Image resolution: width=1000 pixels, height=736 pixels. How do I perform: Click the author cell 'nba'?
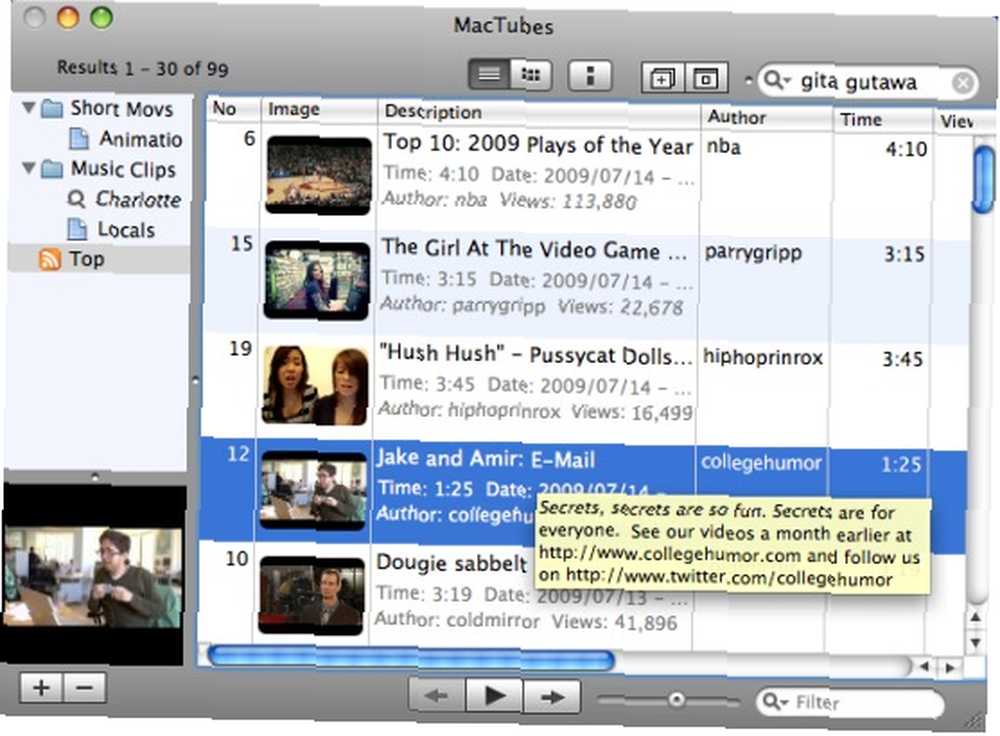pyautogui.click(x=723, y=147)
